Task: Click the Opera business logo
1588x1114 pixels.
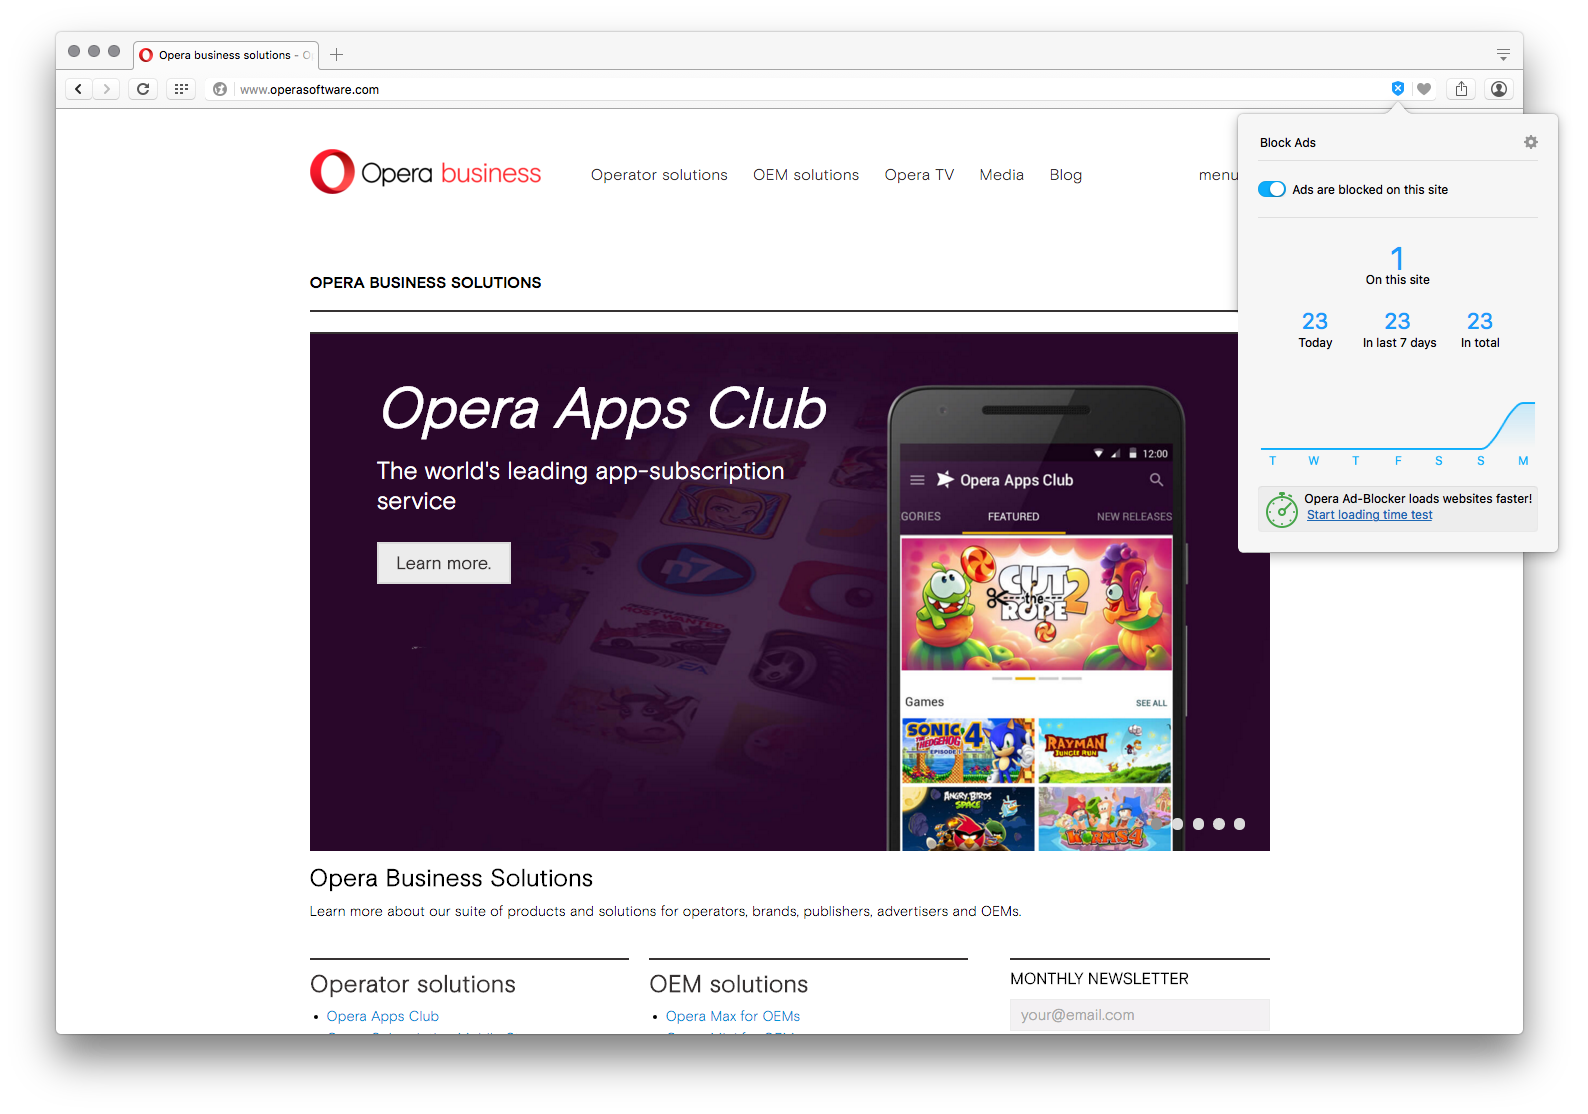Action: pos(426,172)
